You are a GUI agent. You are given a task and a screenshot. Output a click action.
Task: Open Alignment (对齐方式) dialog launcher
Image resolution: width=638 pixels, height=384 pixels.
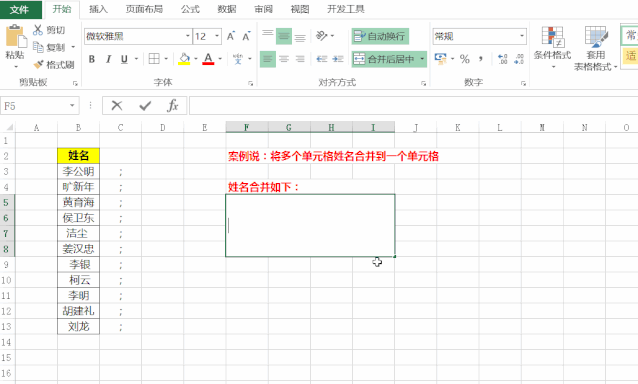point(424,83)
